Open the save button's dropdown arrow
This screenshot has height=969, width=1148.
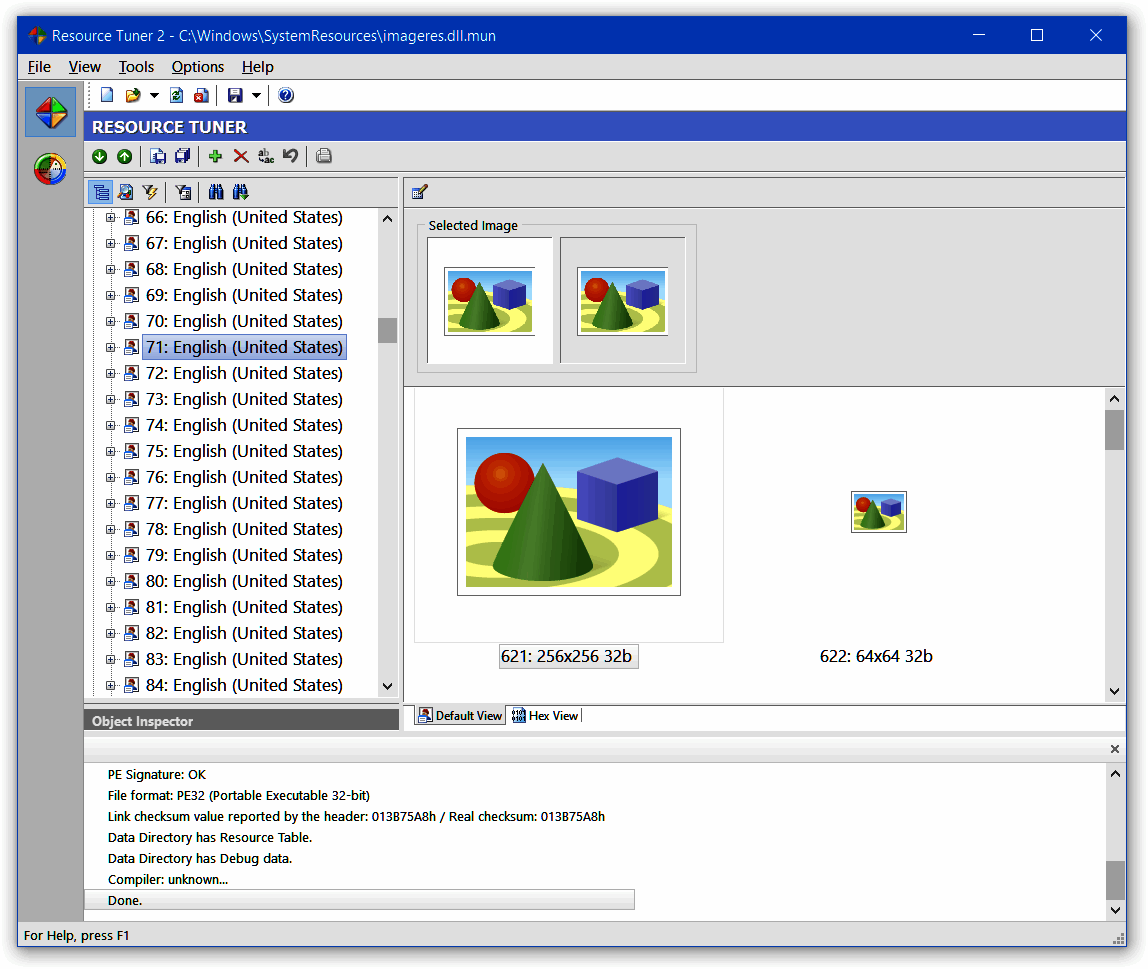tap(257, 95)
